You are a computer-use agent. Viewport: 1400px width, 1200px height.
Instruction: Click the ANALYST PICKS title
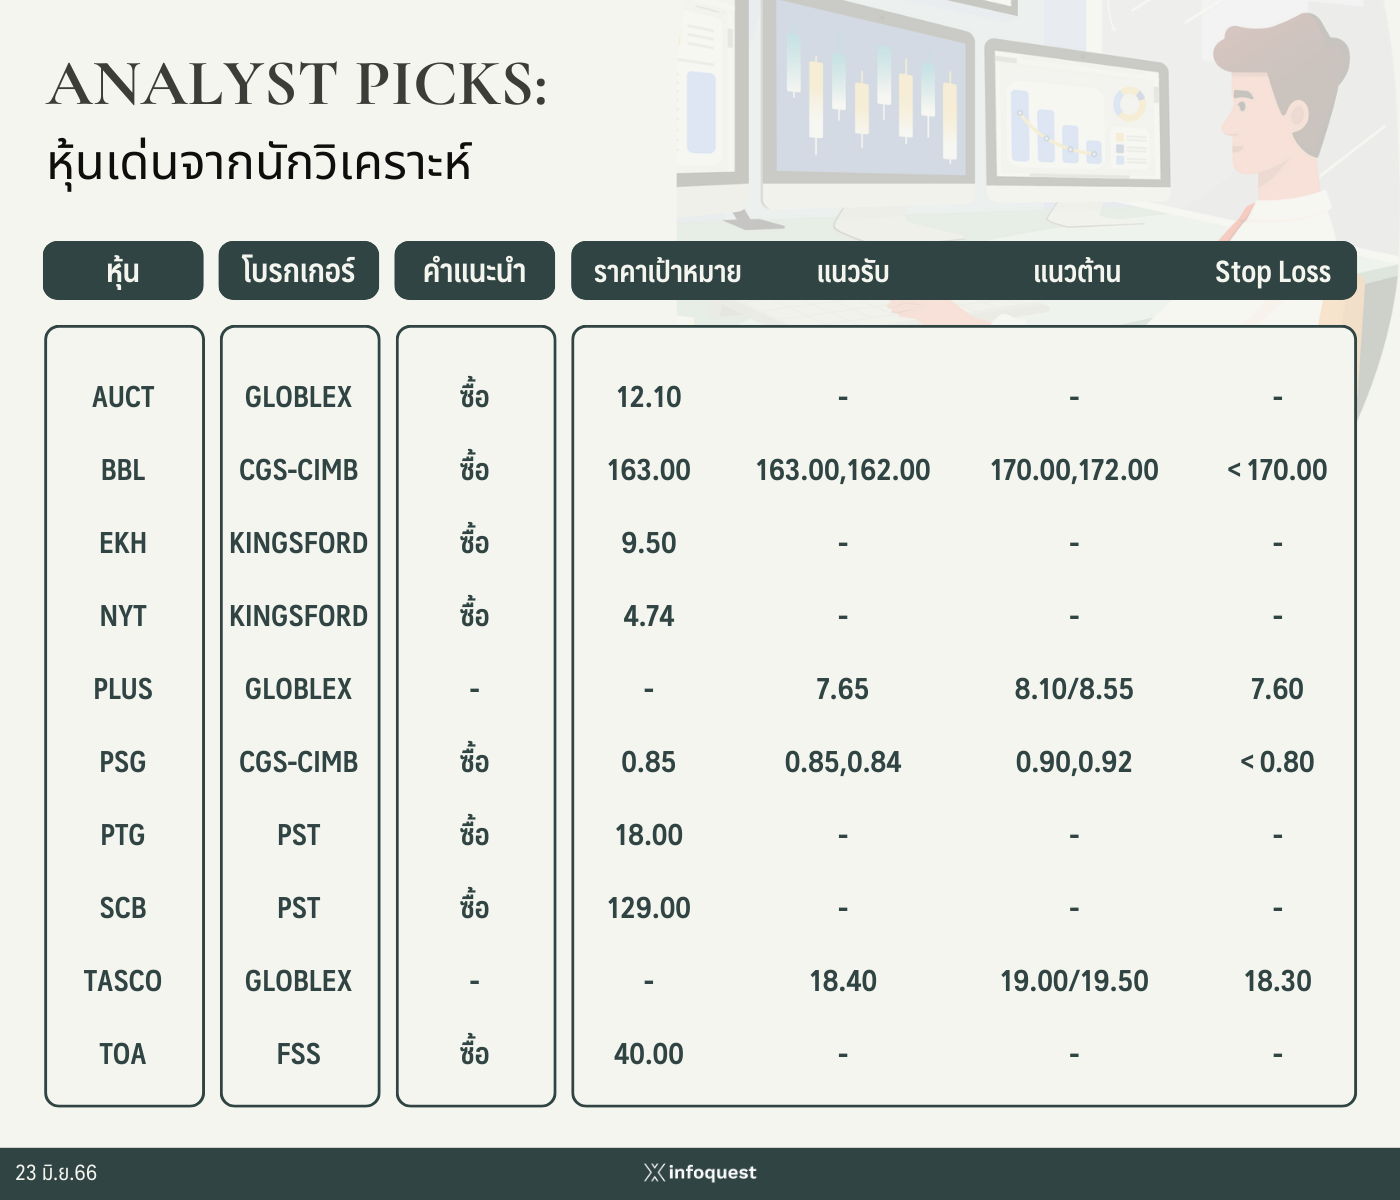297,84
